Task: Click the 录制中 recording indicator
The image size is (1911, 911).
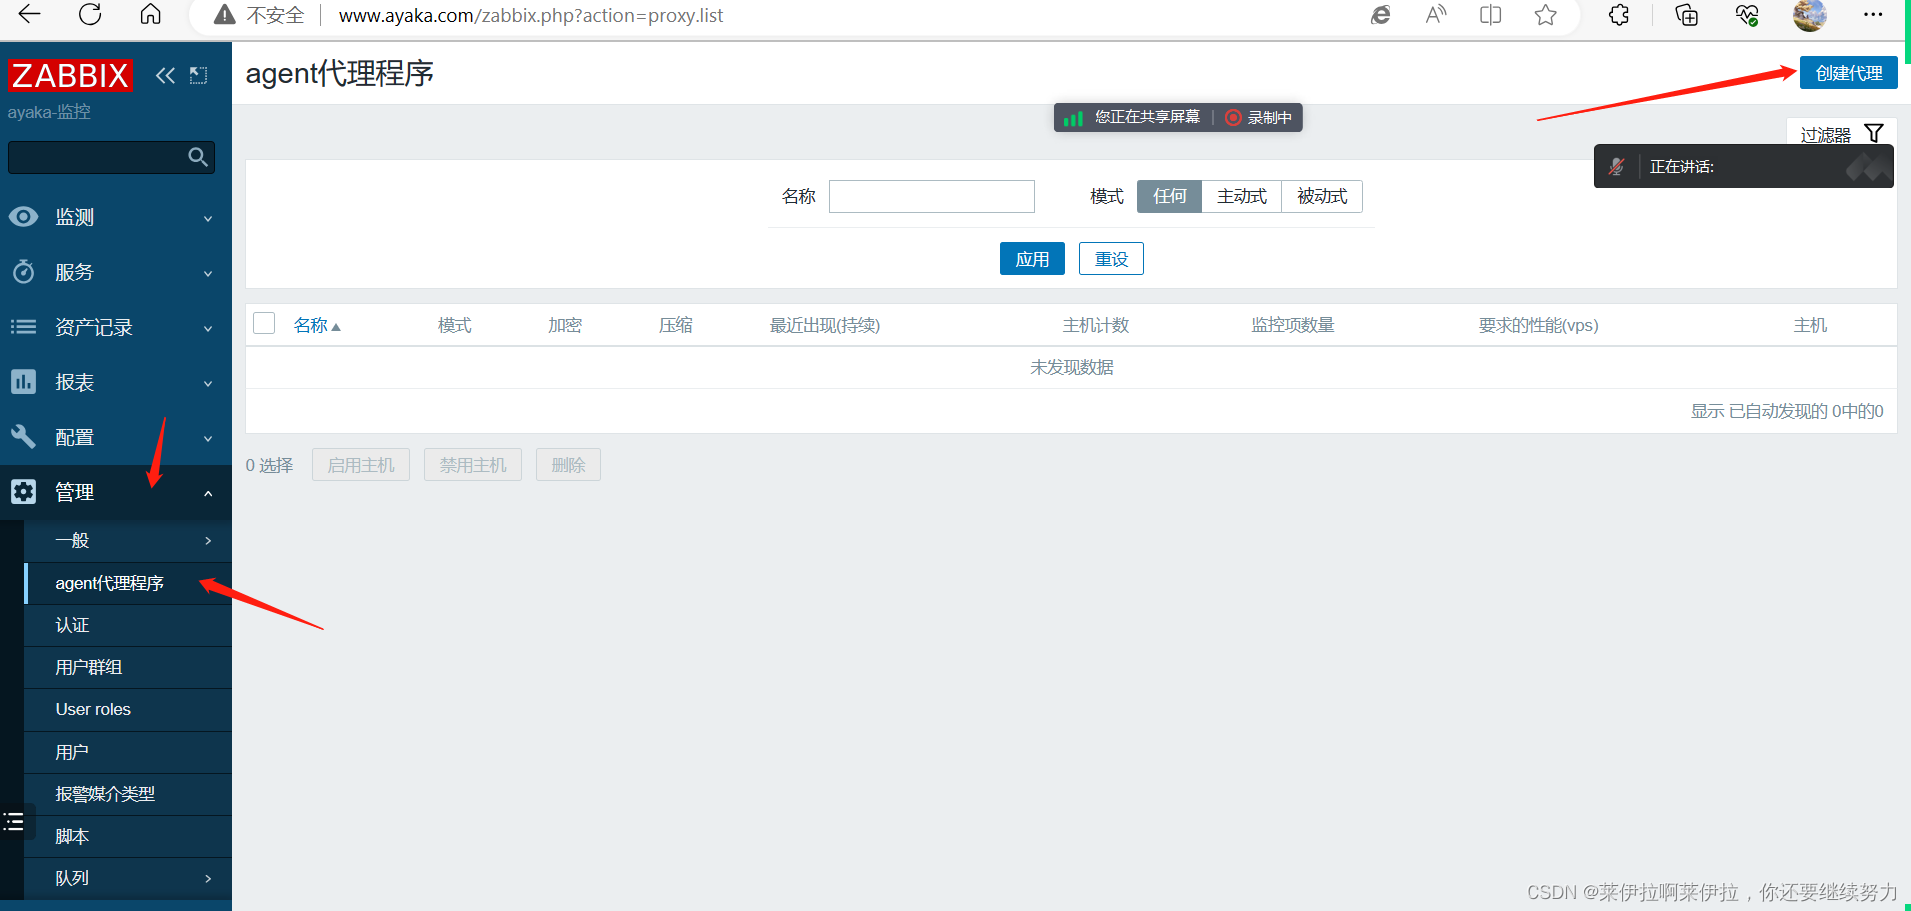Action: pos(1258,117)
